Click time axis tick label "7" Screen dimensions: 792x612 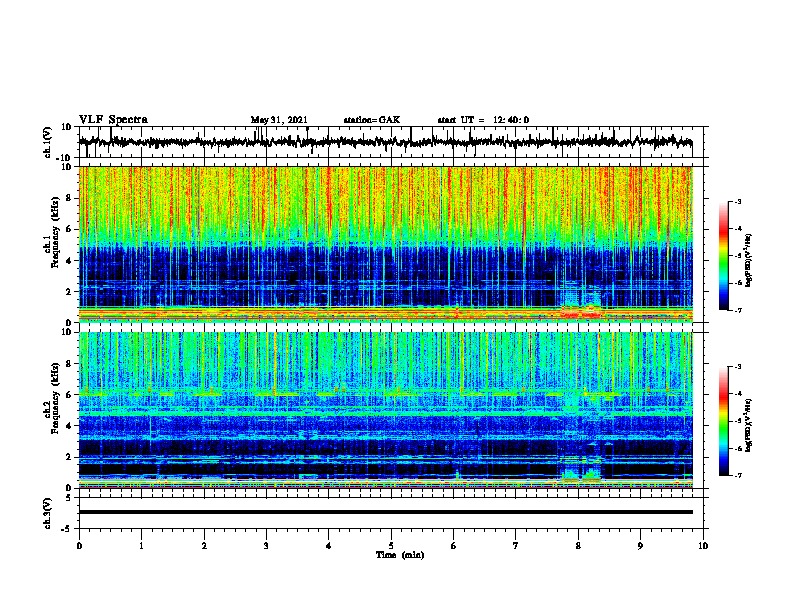tap(515, 546)
